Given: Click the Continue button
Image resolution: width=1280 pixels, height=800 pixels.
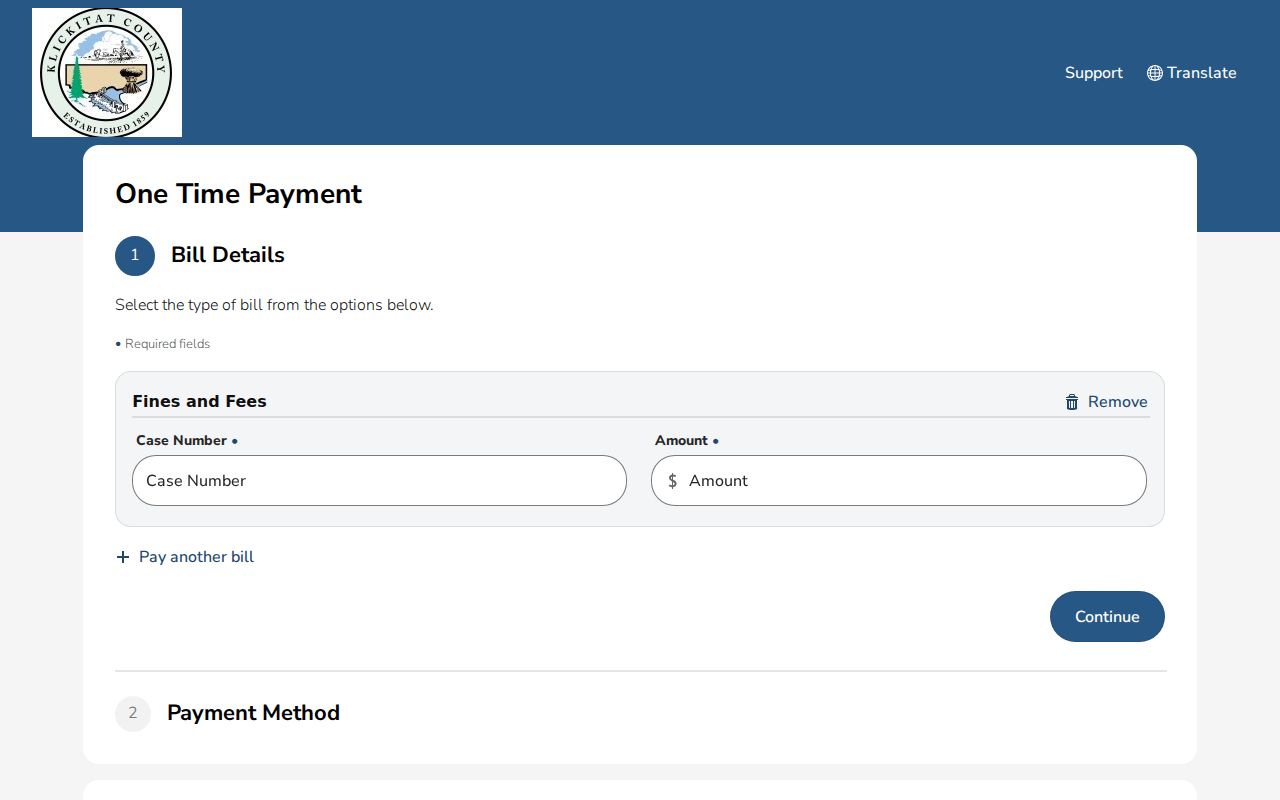Looking at the screenshot, I should click(x=1107, y=616).
